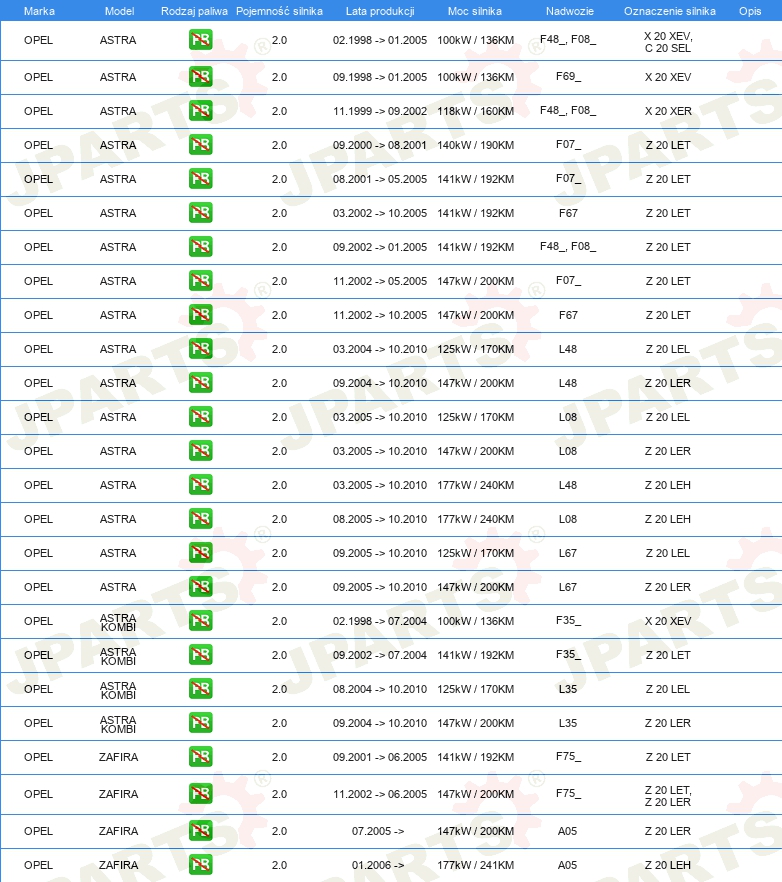
Task: Select the date range 03.2002 -> 10.2005
Action: (x=380, y=213)
